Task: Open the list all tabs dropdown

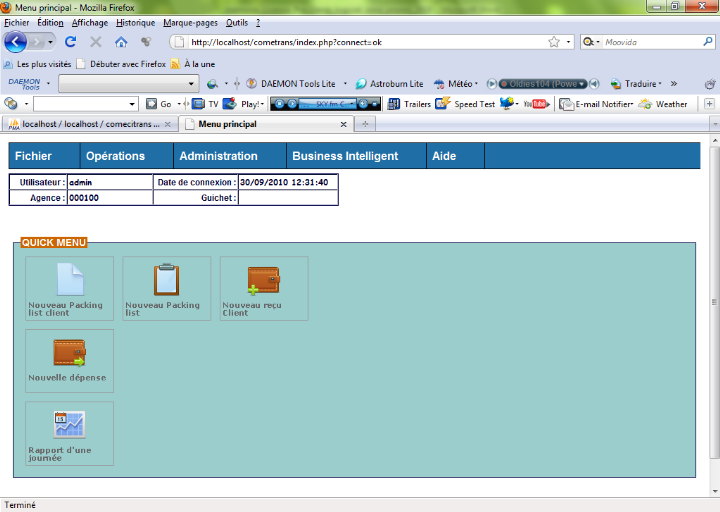Action: 714,124
